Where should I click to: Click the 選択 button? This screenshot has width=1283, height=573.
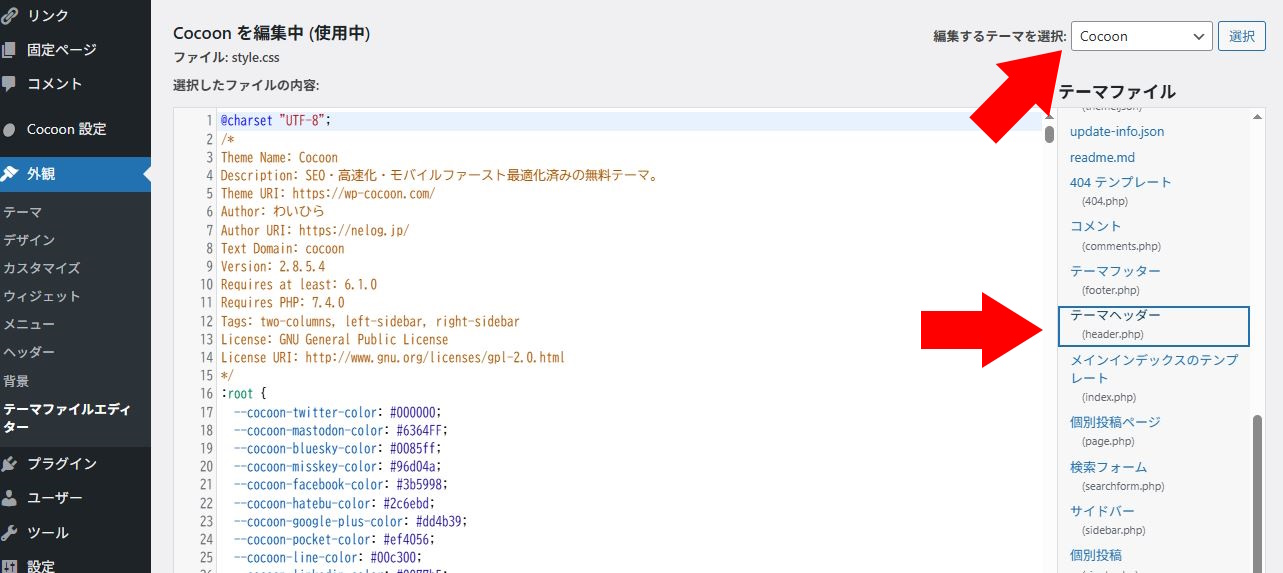click(1241, 36)
